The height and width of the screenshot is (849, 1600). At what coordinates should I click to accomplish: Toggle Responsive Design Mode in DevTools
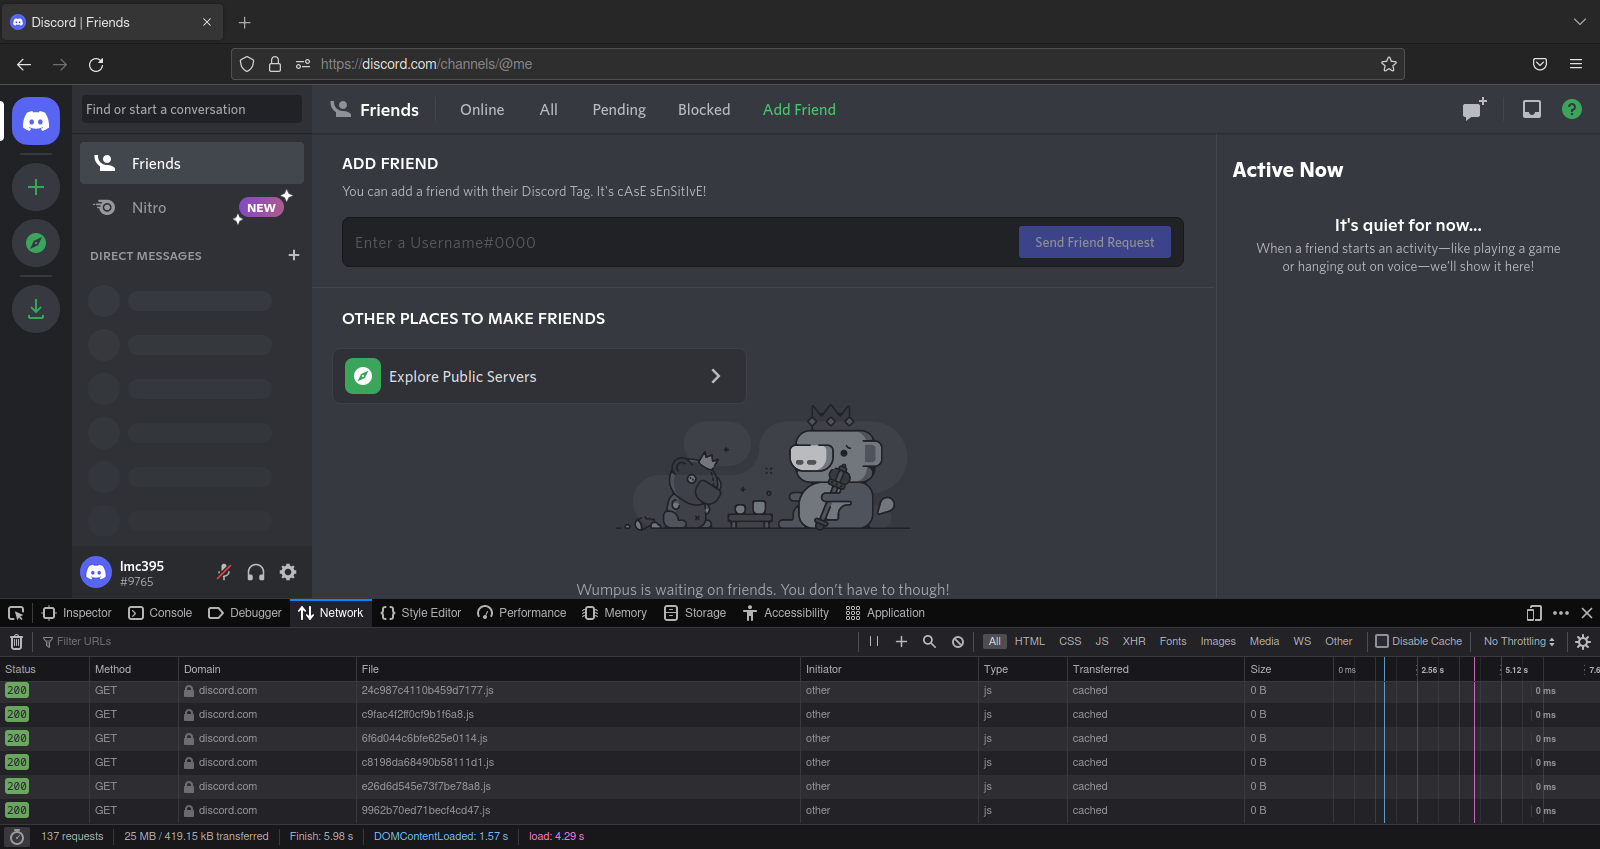coord(1535,613)
